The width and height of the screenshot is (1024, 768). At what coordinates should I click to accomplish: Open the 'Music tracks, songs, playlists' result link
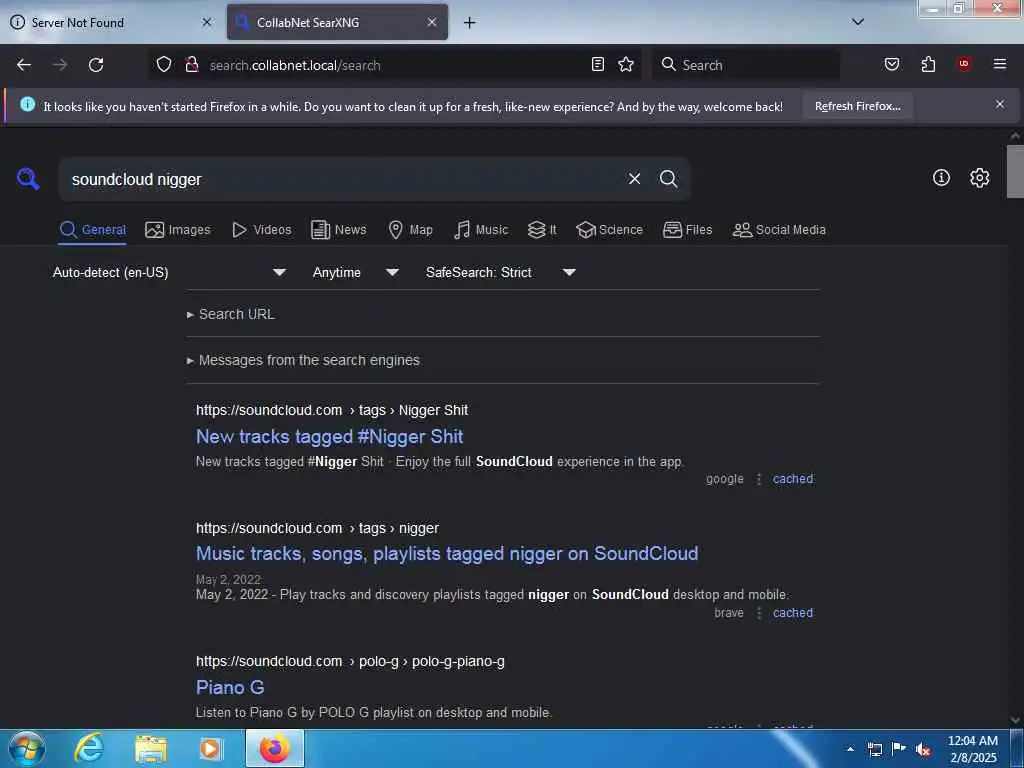point(447,554)
